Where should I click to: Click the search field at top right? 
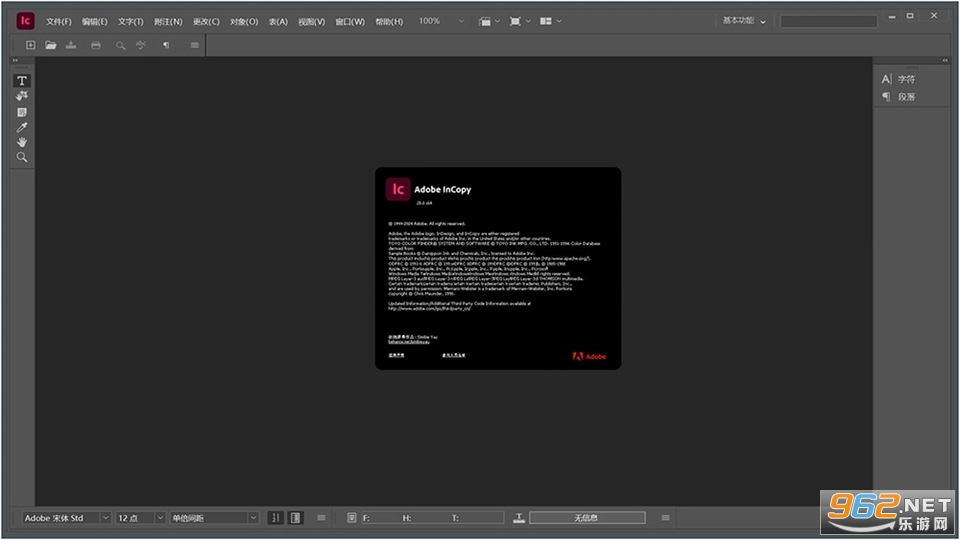(828, 21)
